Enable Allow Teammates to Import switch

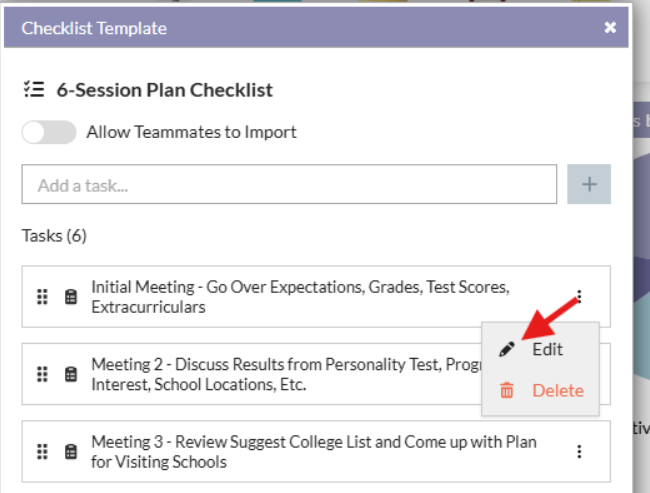[49, 132]
